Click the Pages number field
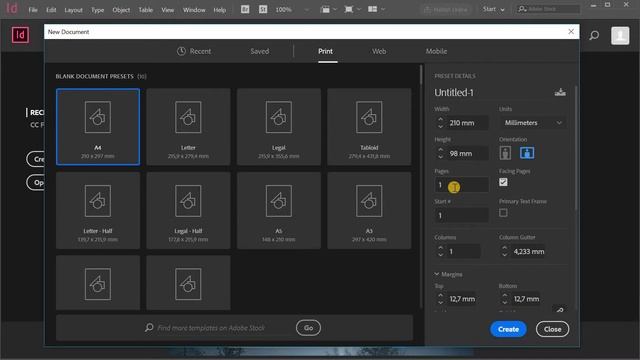640x360 pixels. [462, 185]
